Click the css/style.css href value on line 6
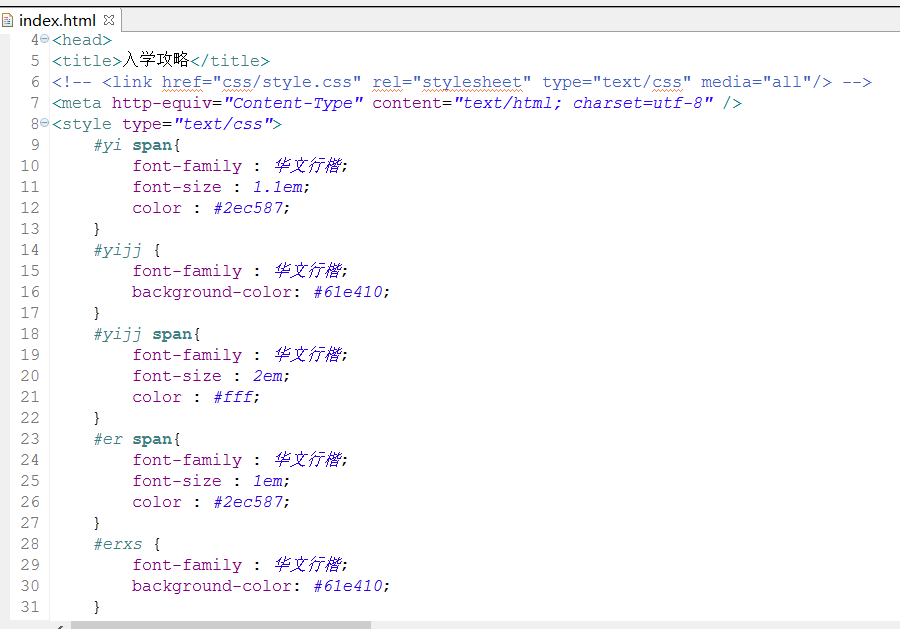Image resolution: width=900 pixels, height=629 pixels. (292, 82)
